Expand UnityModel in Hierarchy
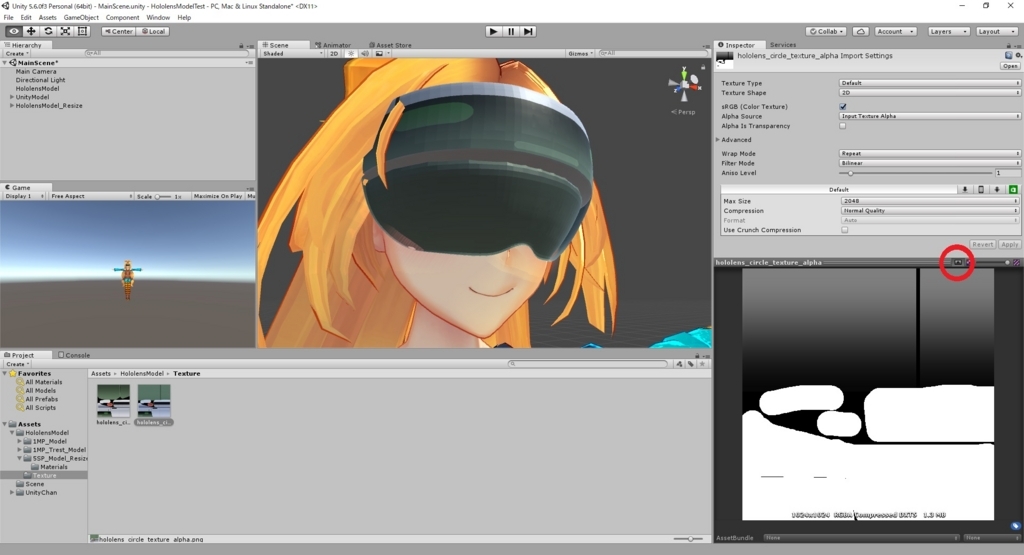The height and width of the screenshot is (555, 1024). 12,97
